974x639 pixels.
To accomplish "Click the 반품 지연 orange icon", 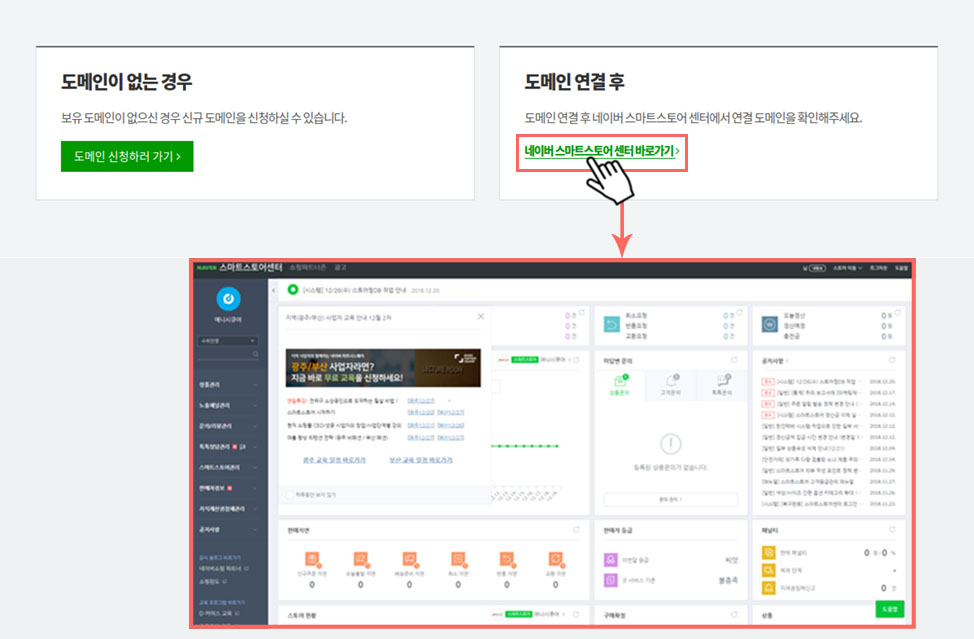I will pyautogui.click(x=507, y=560).
